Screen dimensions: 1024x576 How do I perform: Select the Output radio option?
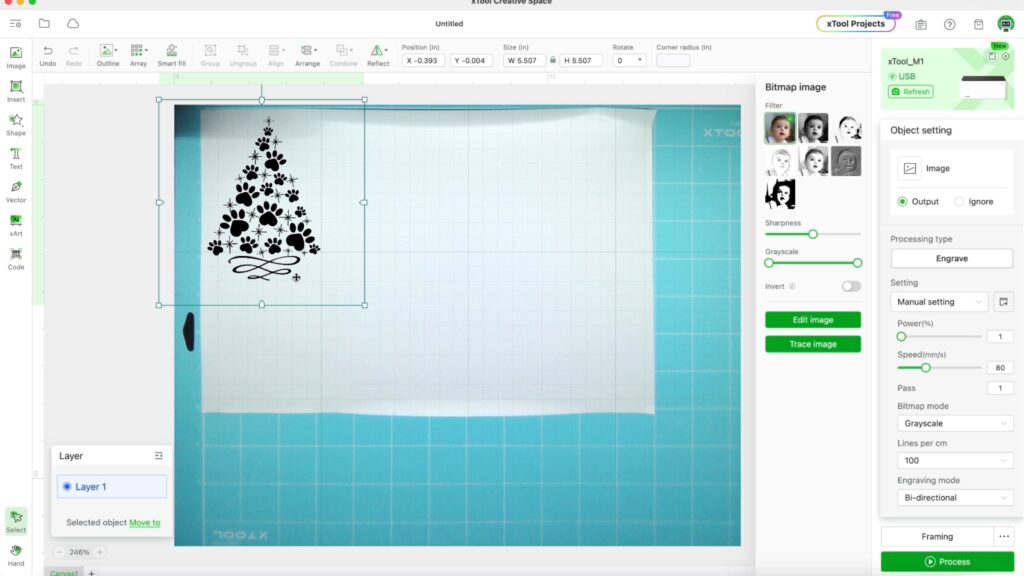coord(903,201)
